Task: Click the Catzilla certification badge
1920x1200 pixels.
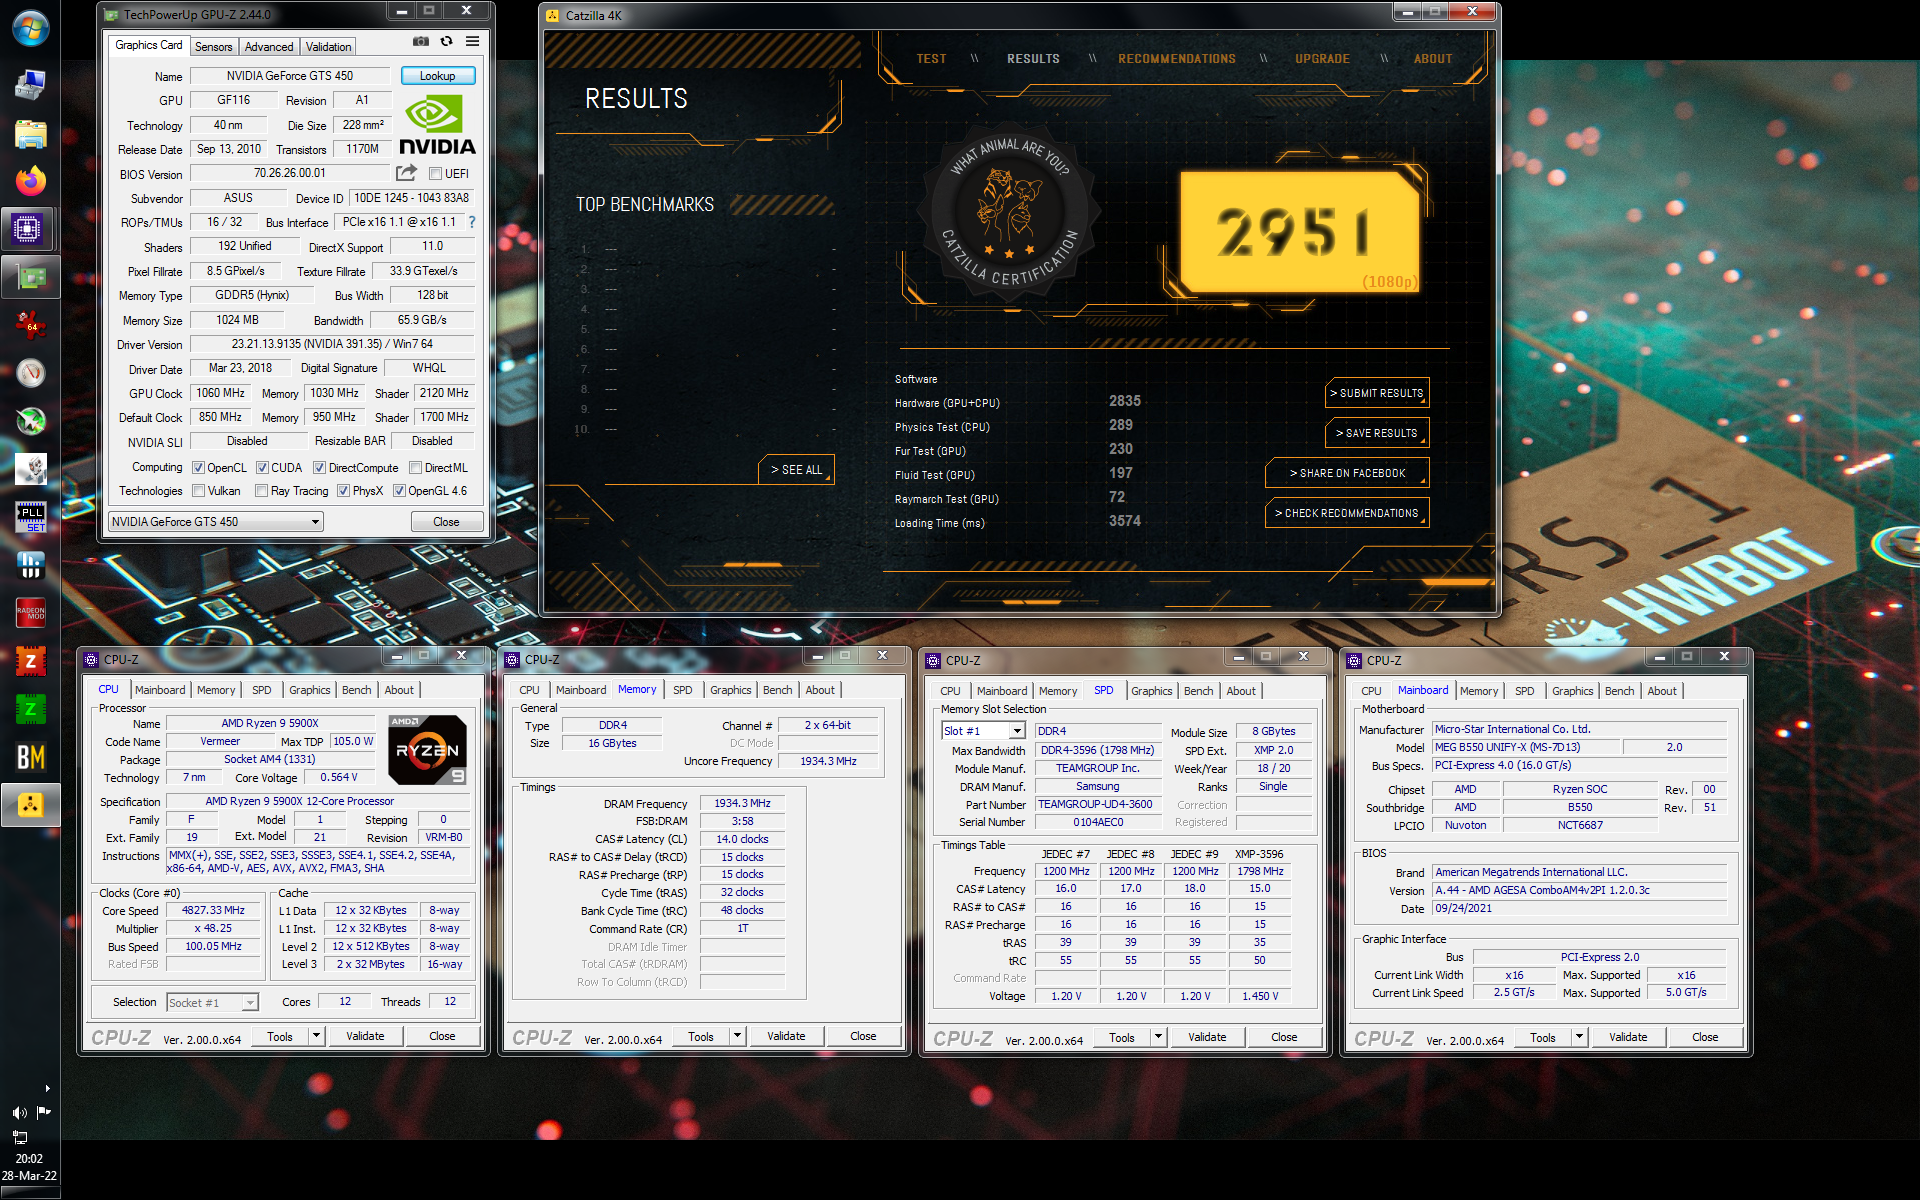Action: click(1010, 213)
